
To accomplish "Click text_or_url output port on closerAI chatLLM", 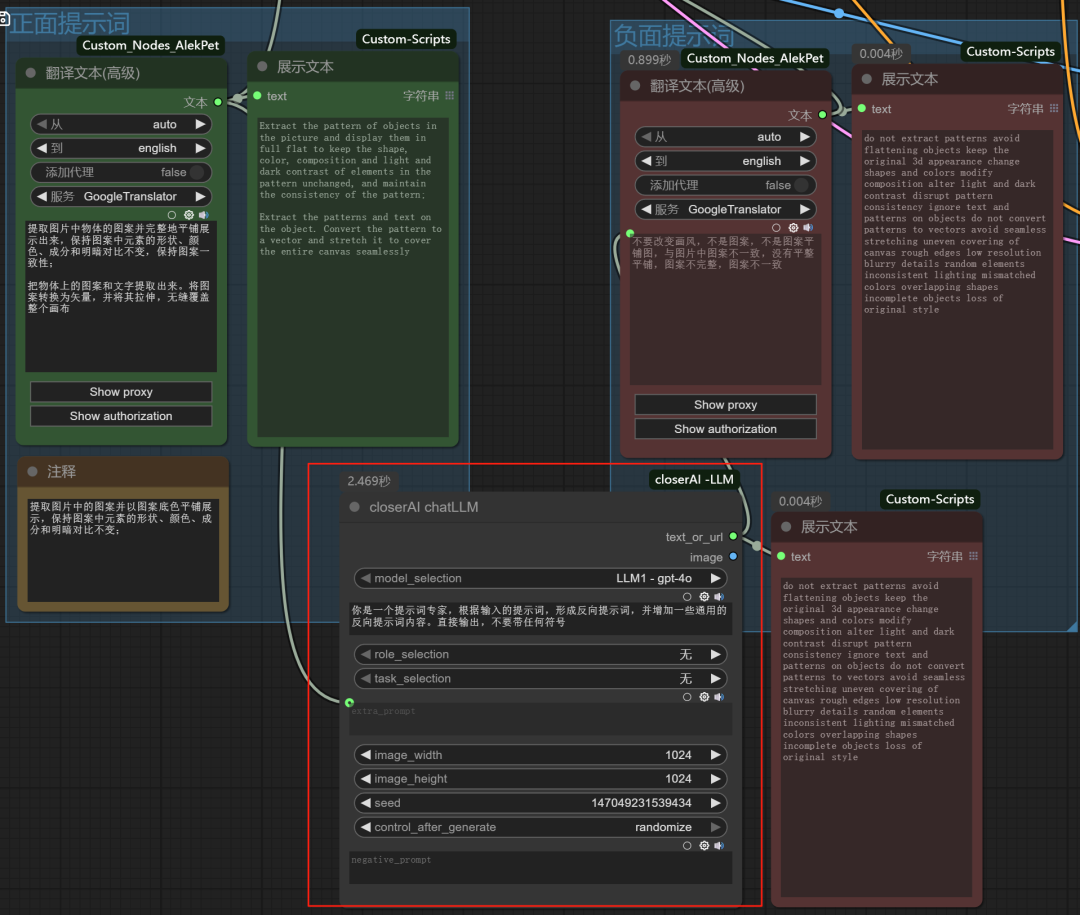I will 733,536.
